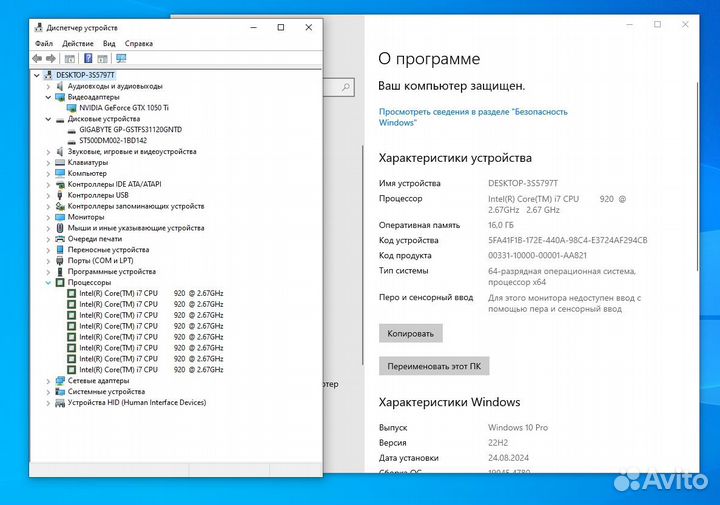The width and height of the screenshot is (720, 505).
Task: Click the Звуковые, игровые speaker icon
Action: pyautogui.click(x=60, y=152)
